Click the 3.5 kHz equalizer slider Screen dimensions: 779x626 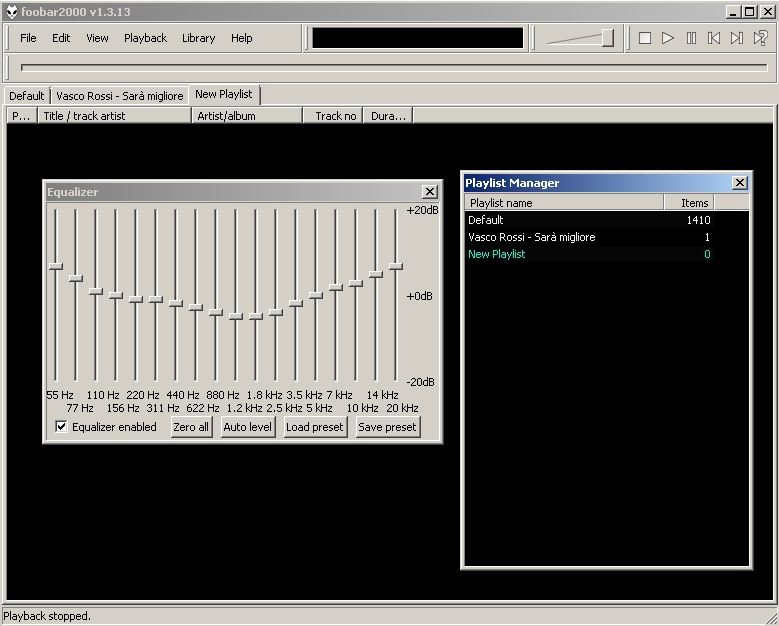296,303
